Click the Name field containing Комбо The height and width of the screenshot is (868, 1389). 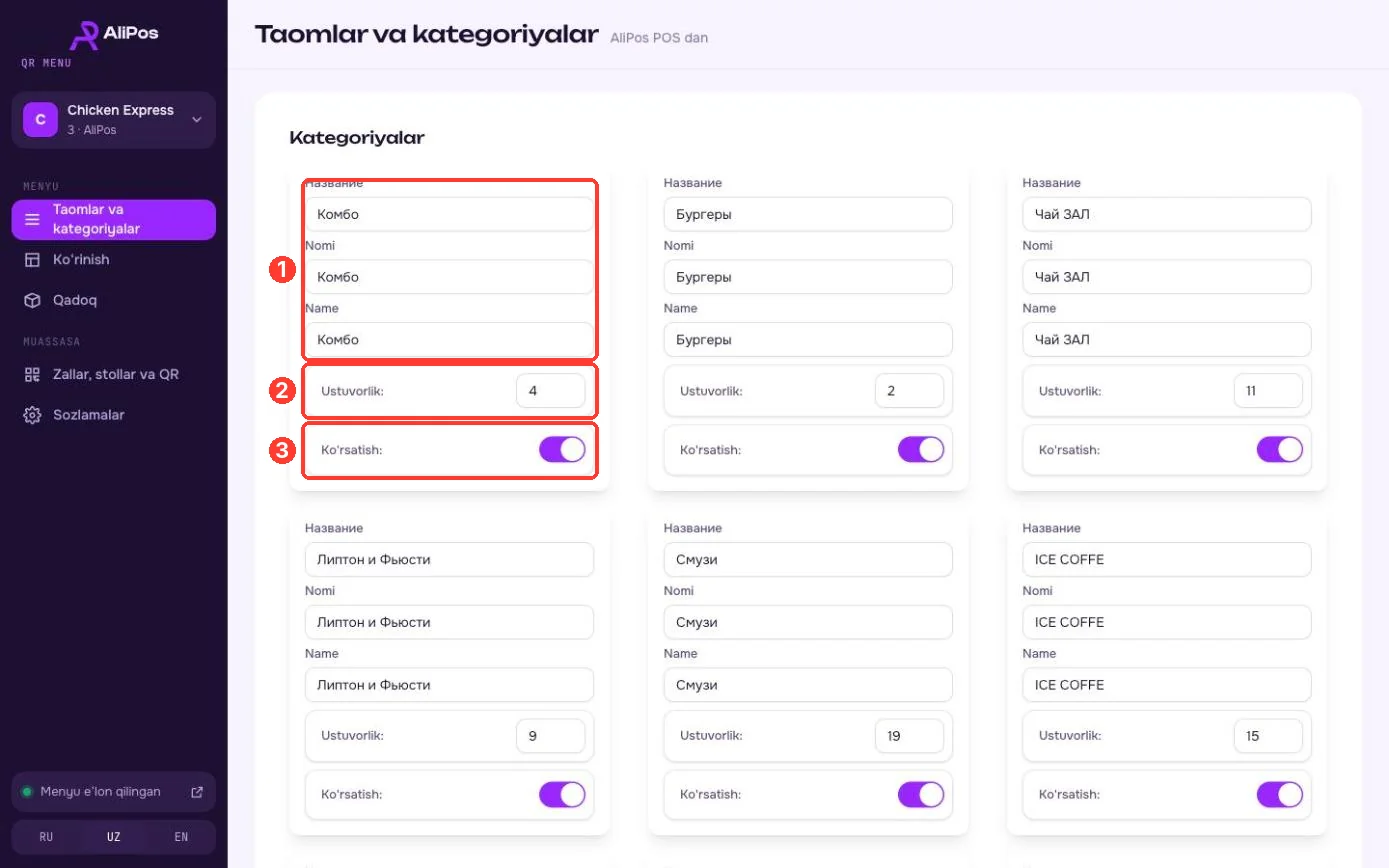(x=449, y=339)
